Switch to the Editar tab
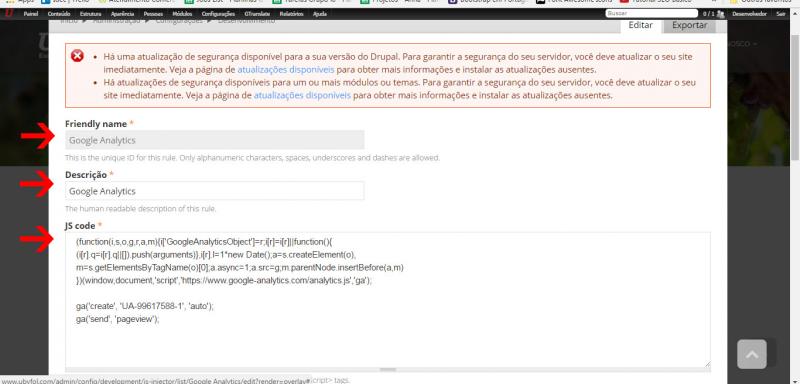Screen dimensions: 800x384 point(640,25)
